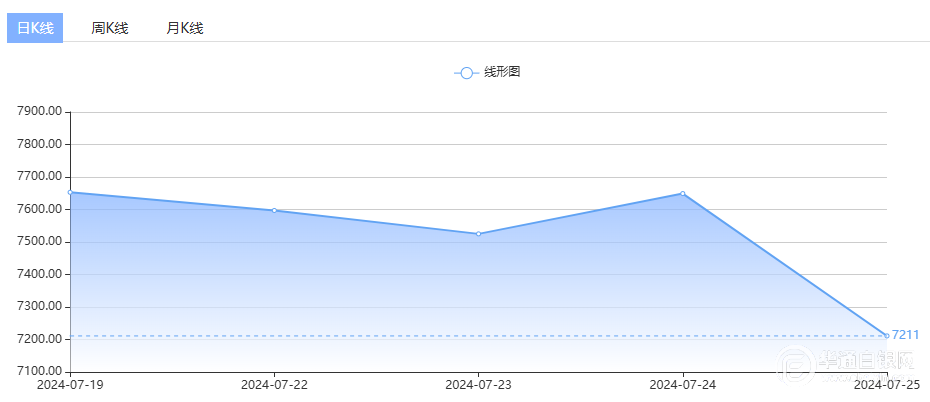The height and width of the screenshot is (402, 930).
Task: Click the lowest mid-chart point on 2024-07-23
Action: click(x=479, y=234)
